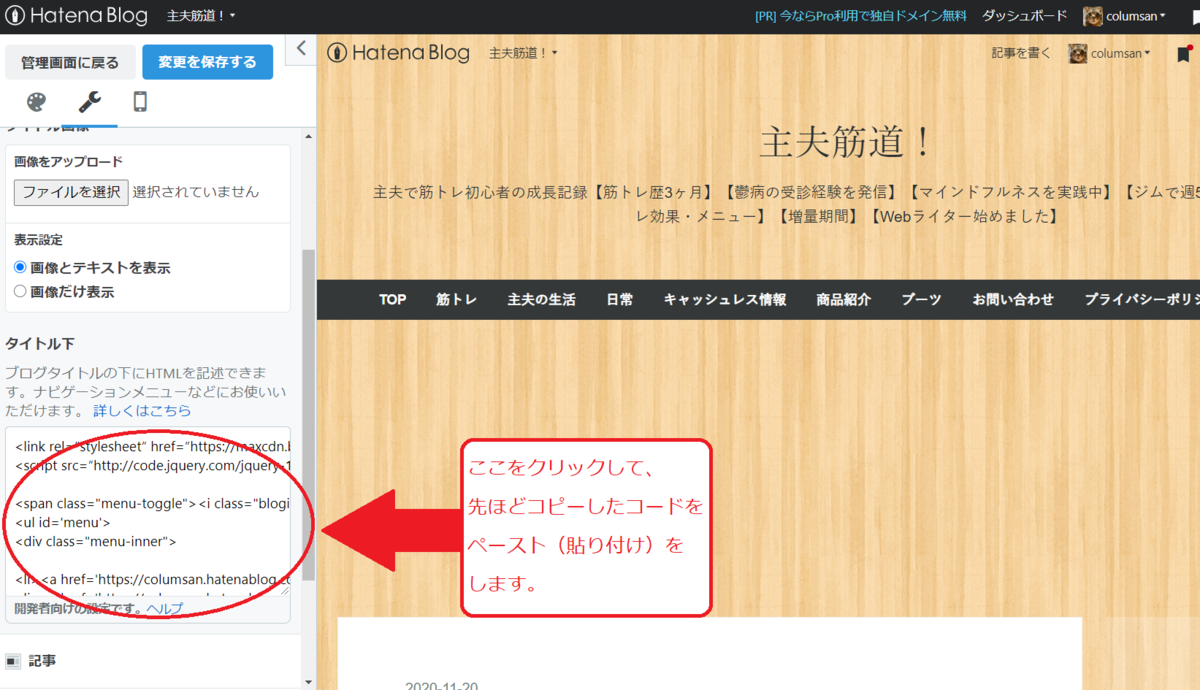Click the blog description text in preview
Image resolution: width=1200 pixels, height=690 pixels.
786,203
